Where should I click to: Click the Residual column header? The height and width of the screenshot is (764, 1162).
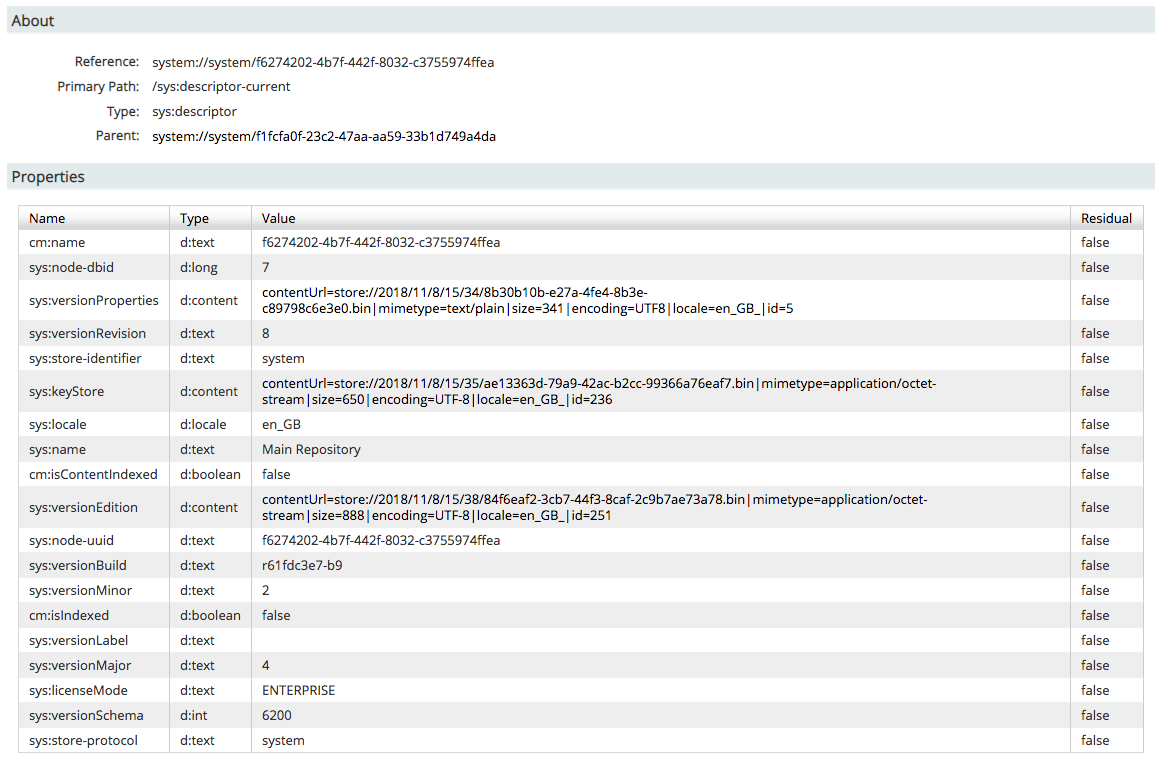(1106, 219)
